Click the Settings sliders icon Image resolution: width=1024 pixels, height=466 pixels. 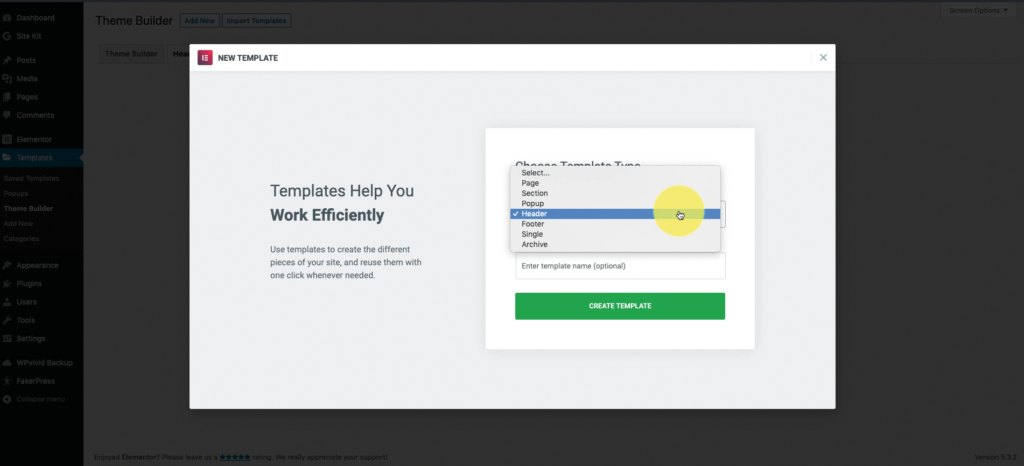7,339
